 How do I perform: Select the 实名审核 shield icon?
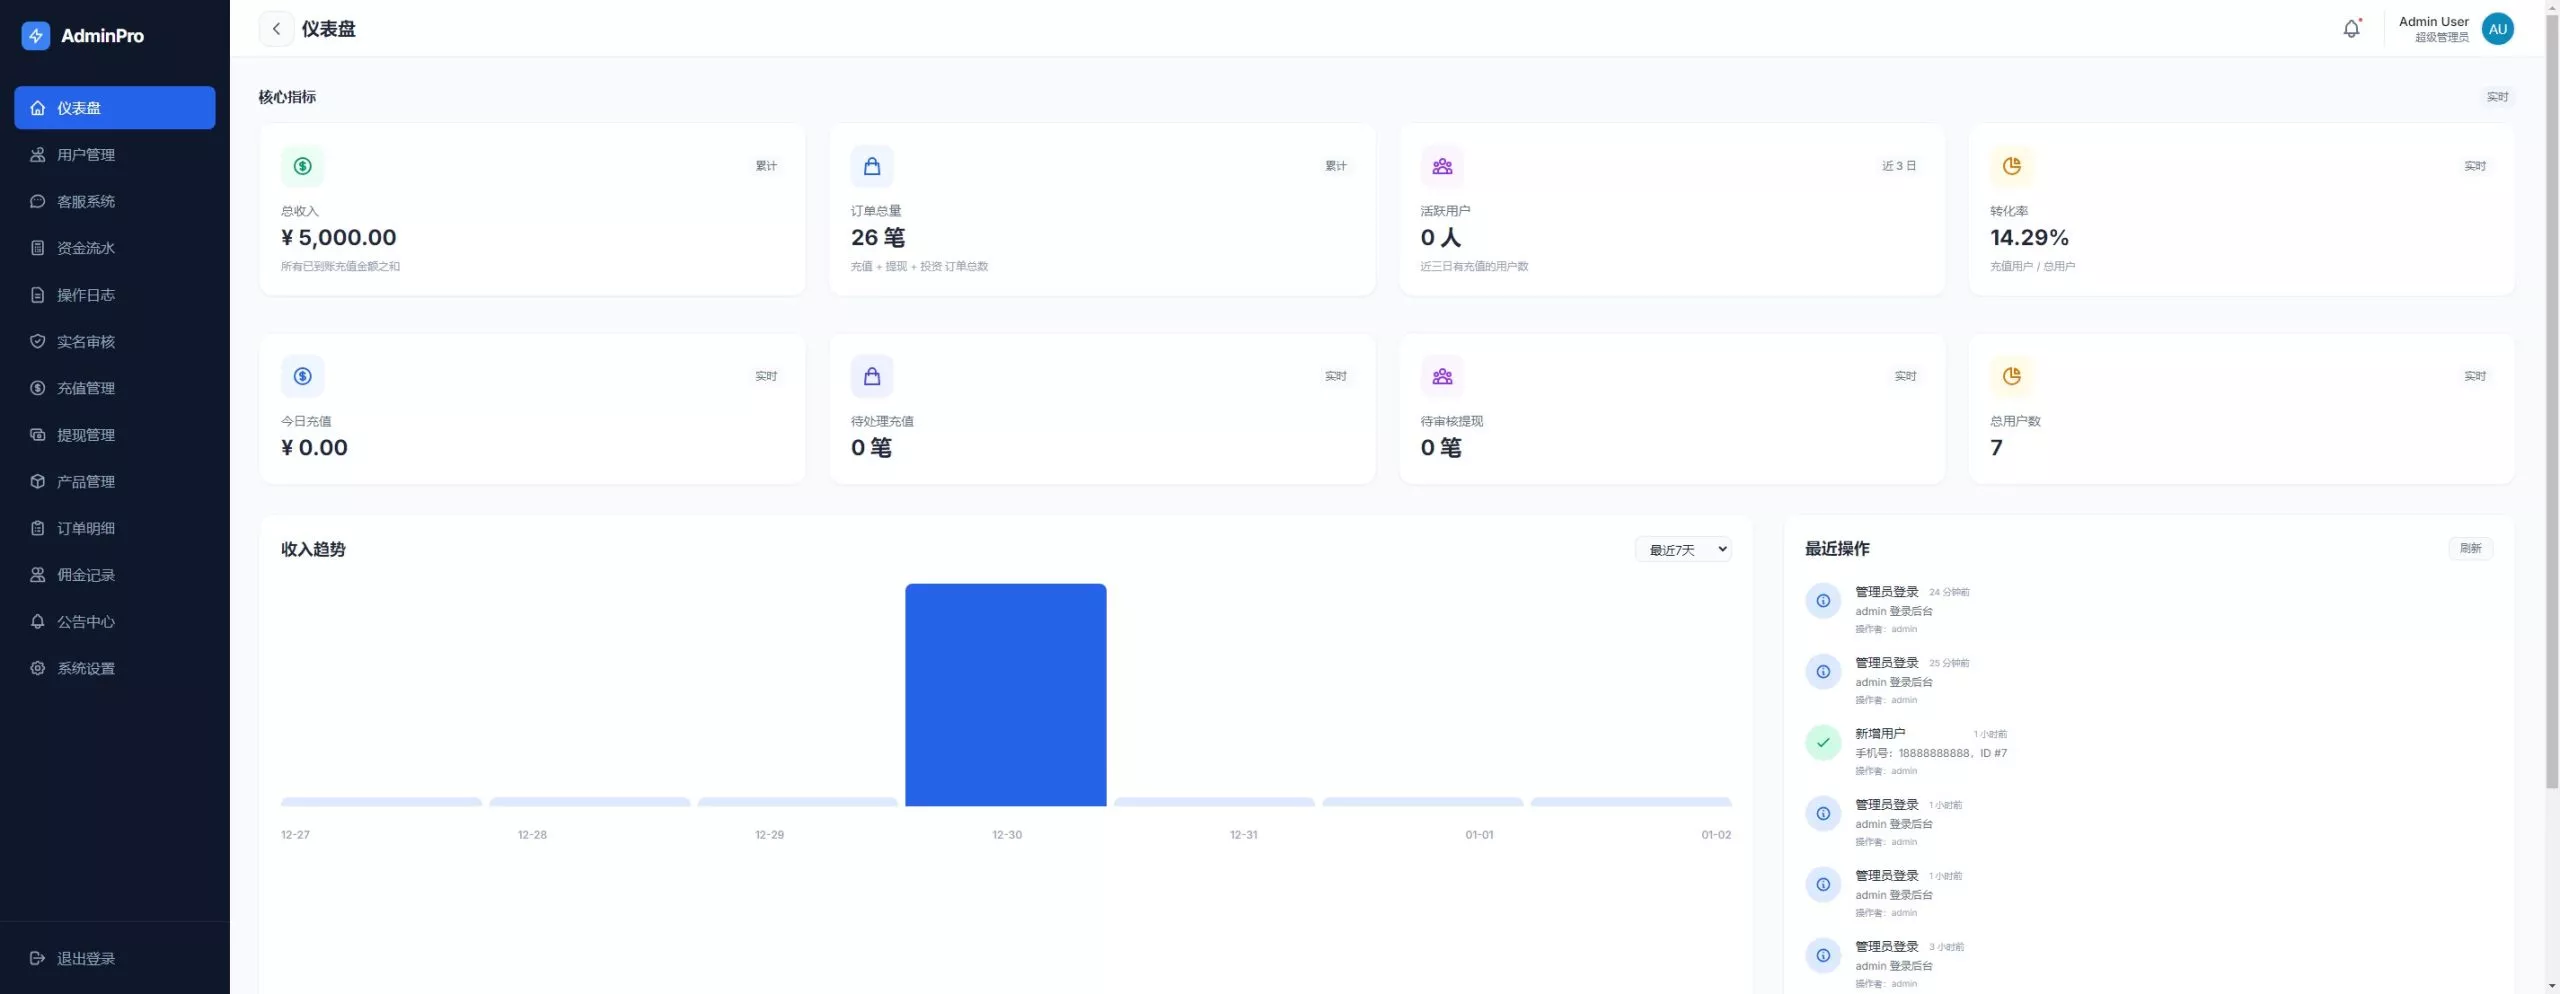pos(37,341)
